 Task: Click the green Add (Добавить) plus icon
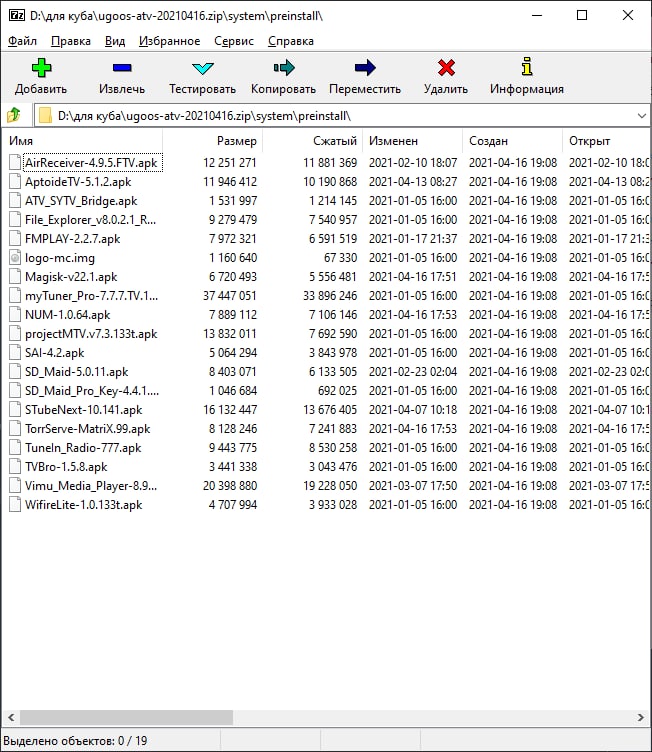coord(41,68)
